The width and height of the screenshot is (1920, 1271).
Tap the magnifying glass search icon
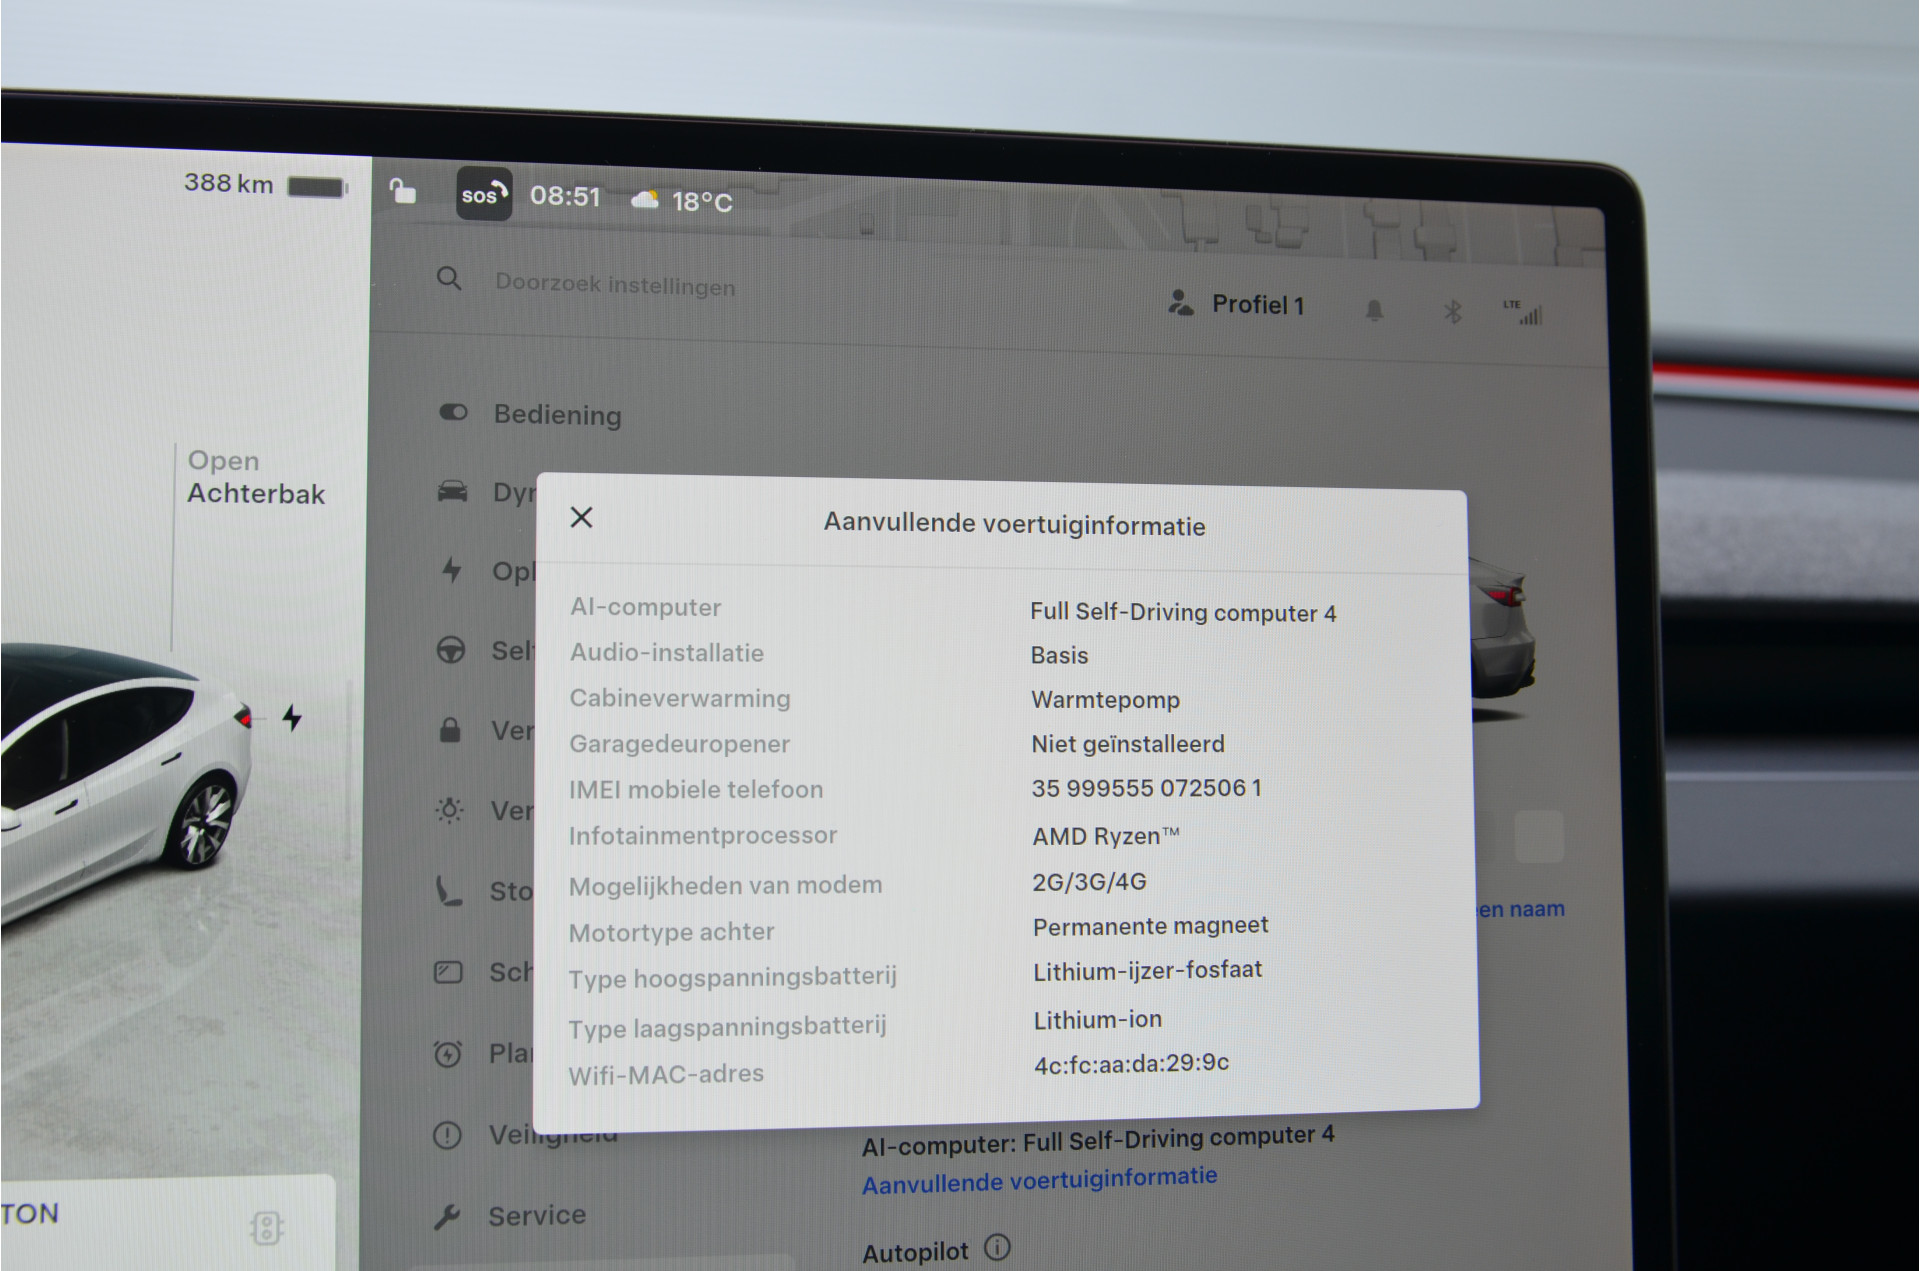pos(449,278)
